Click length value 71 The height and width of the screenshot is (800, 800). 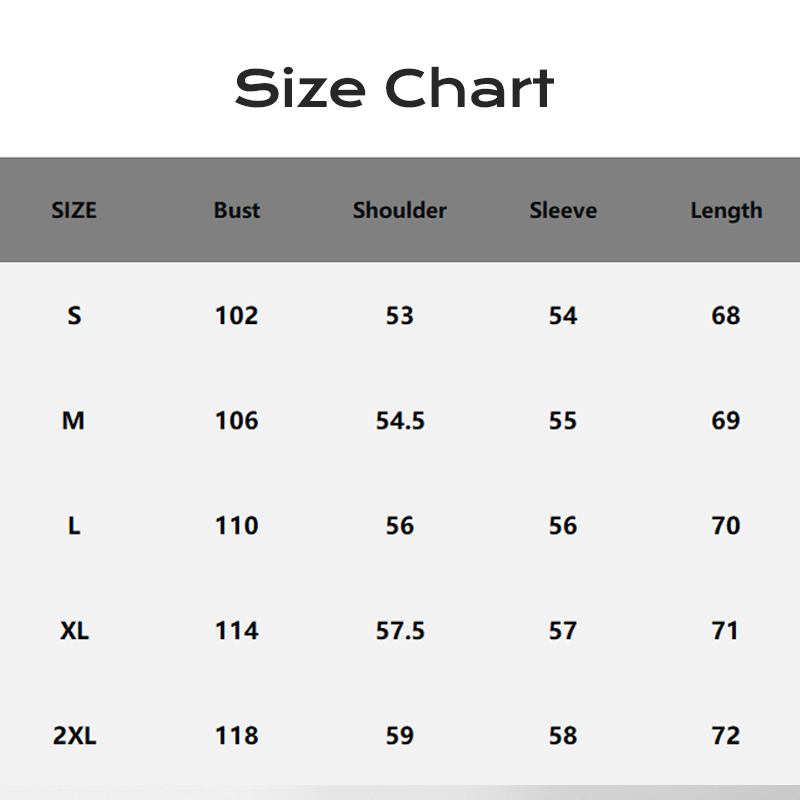726,631
